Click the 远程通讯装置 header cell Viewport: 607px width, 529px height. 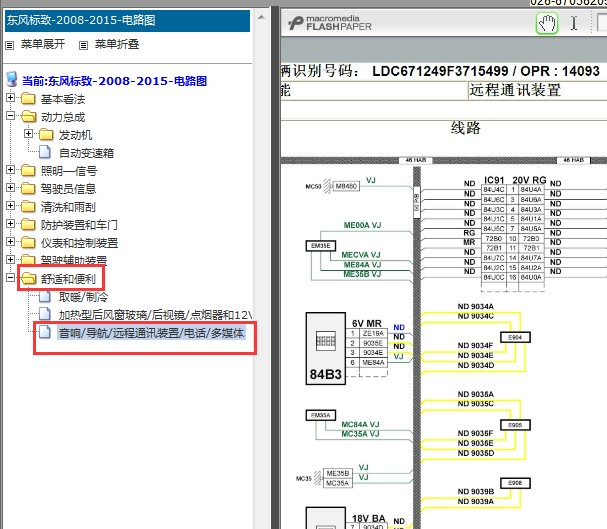[537, 90]
